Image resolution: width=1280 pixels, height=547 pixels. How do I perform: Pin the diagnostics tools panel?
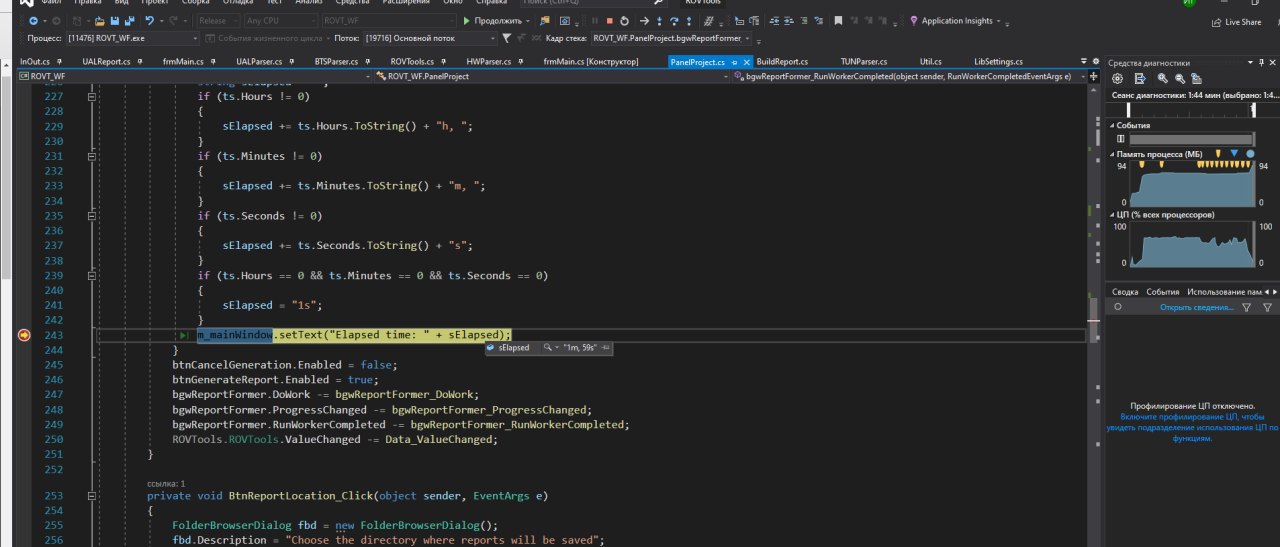1261,62
